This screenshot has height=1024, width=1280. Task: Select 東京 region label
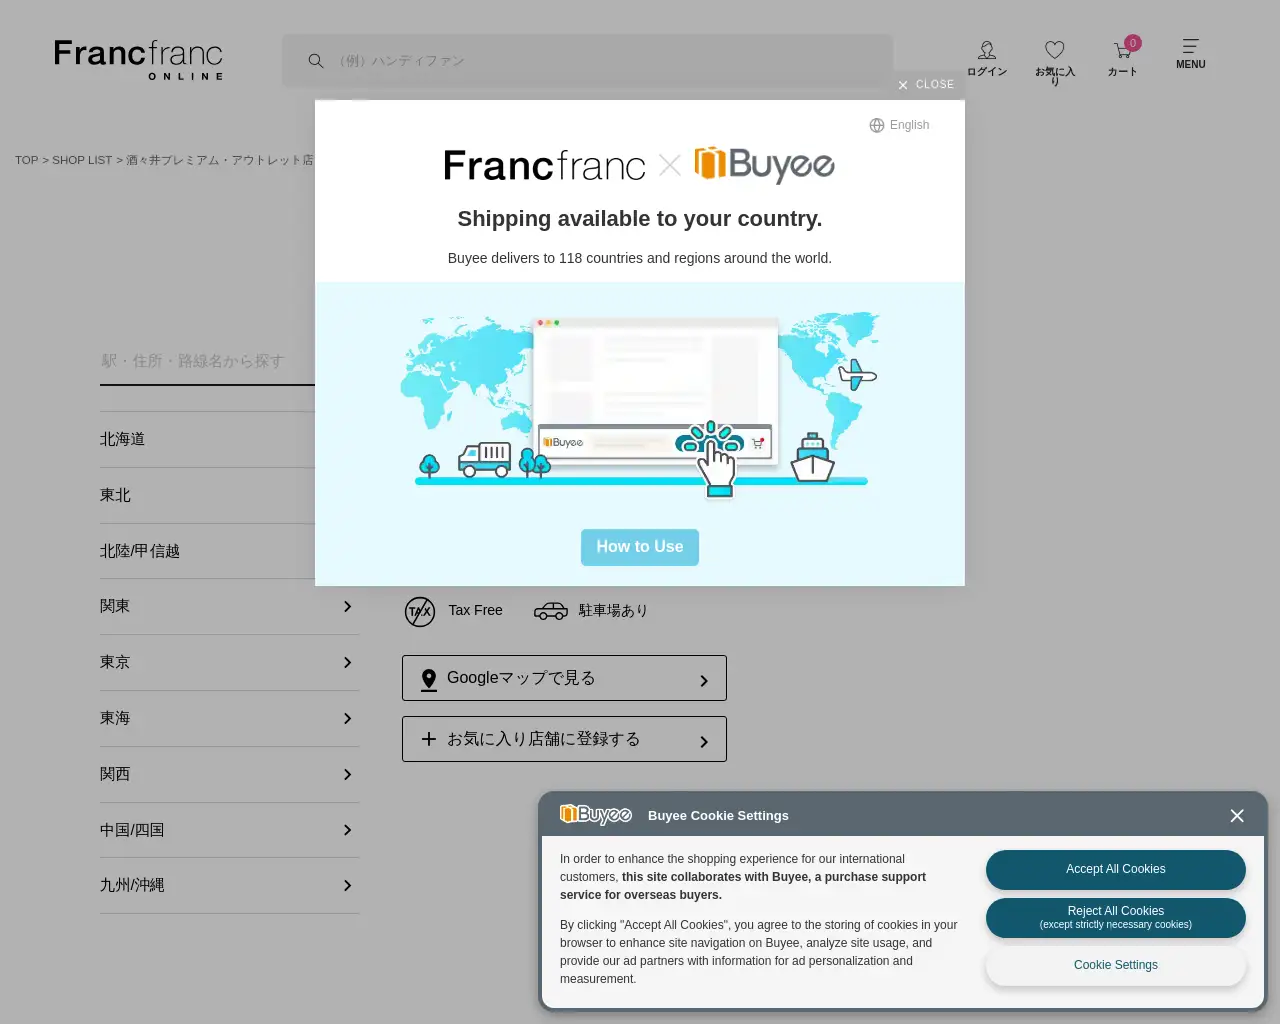point(115,662)
